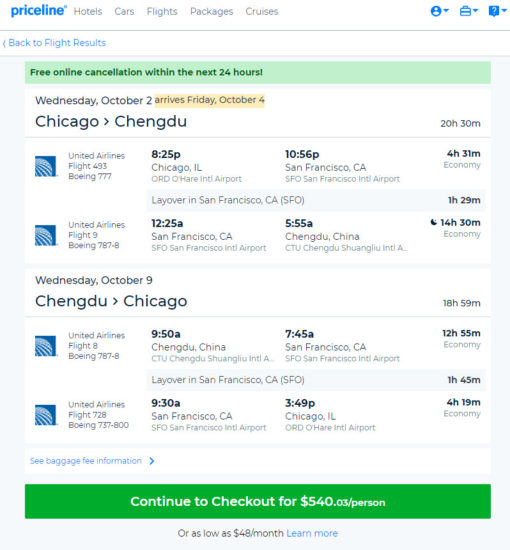
Task: Click United Airlines logo for Flight 728
Action: [x=46, y=415]
